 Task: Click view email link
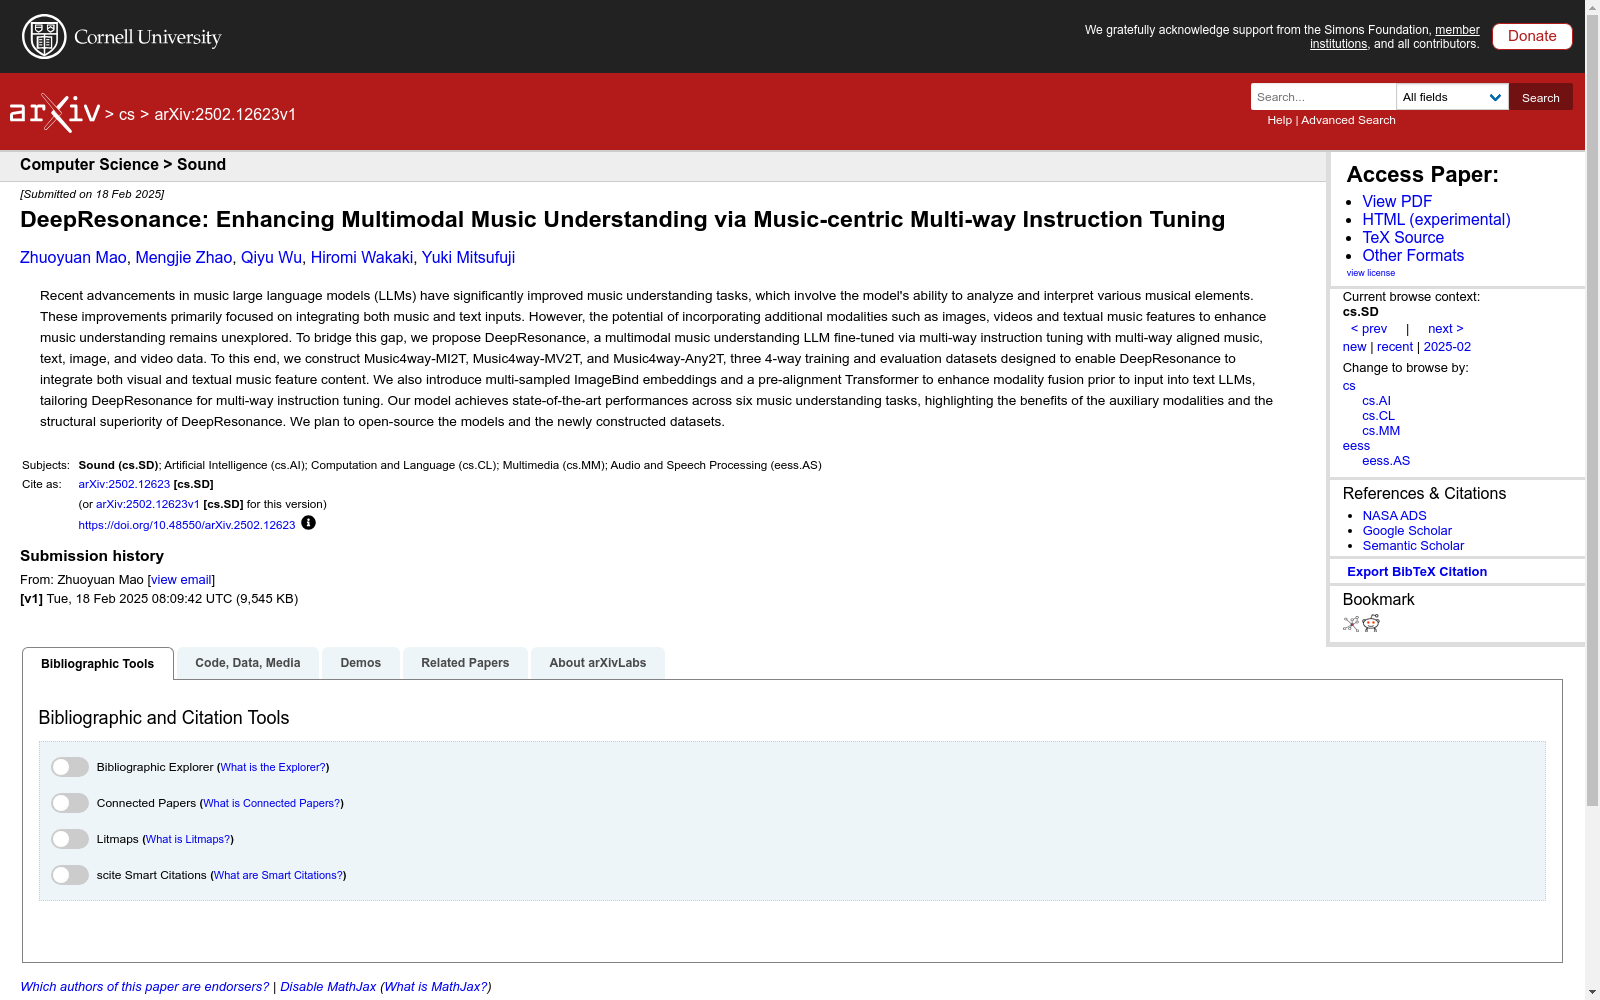pyautogui.click(x=181, y=580)
